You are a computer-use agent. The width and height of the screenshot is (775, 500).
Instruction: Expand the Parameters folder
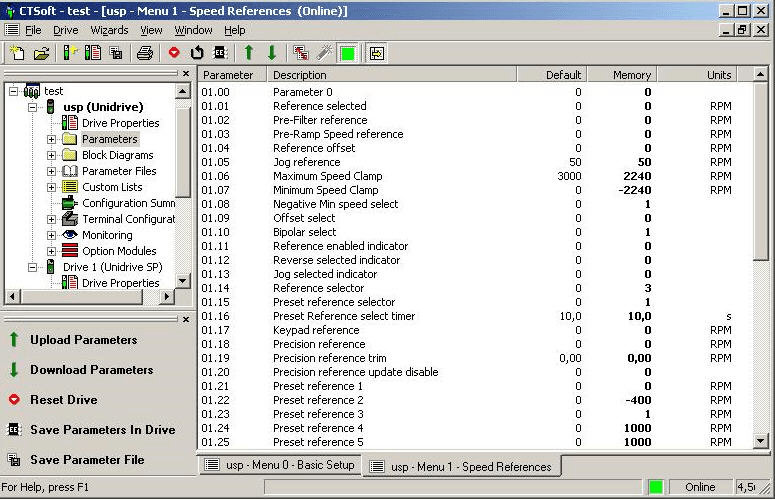pos(51,139)
